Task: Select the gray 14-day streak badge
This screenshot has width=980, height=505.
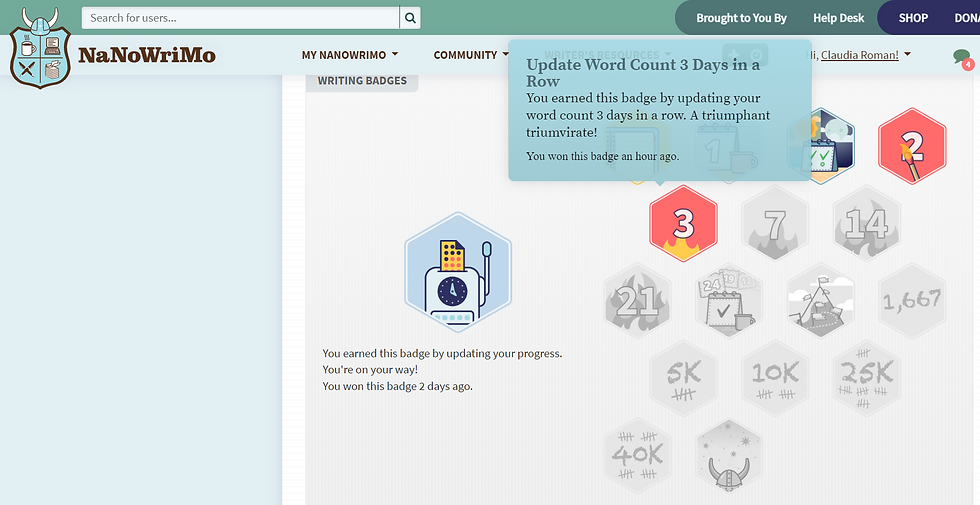Action: [x=866, y=223]
